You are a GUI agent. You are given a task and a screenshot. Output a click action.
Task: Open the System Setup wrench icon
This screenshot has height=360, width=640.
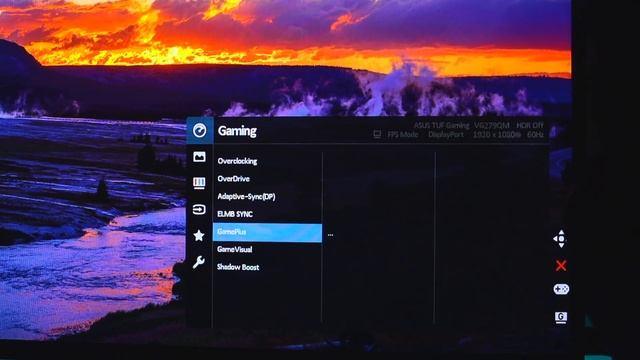199,262
